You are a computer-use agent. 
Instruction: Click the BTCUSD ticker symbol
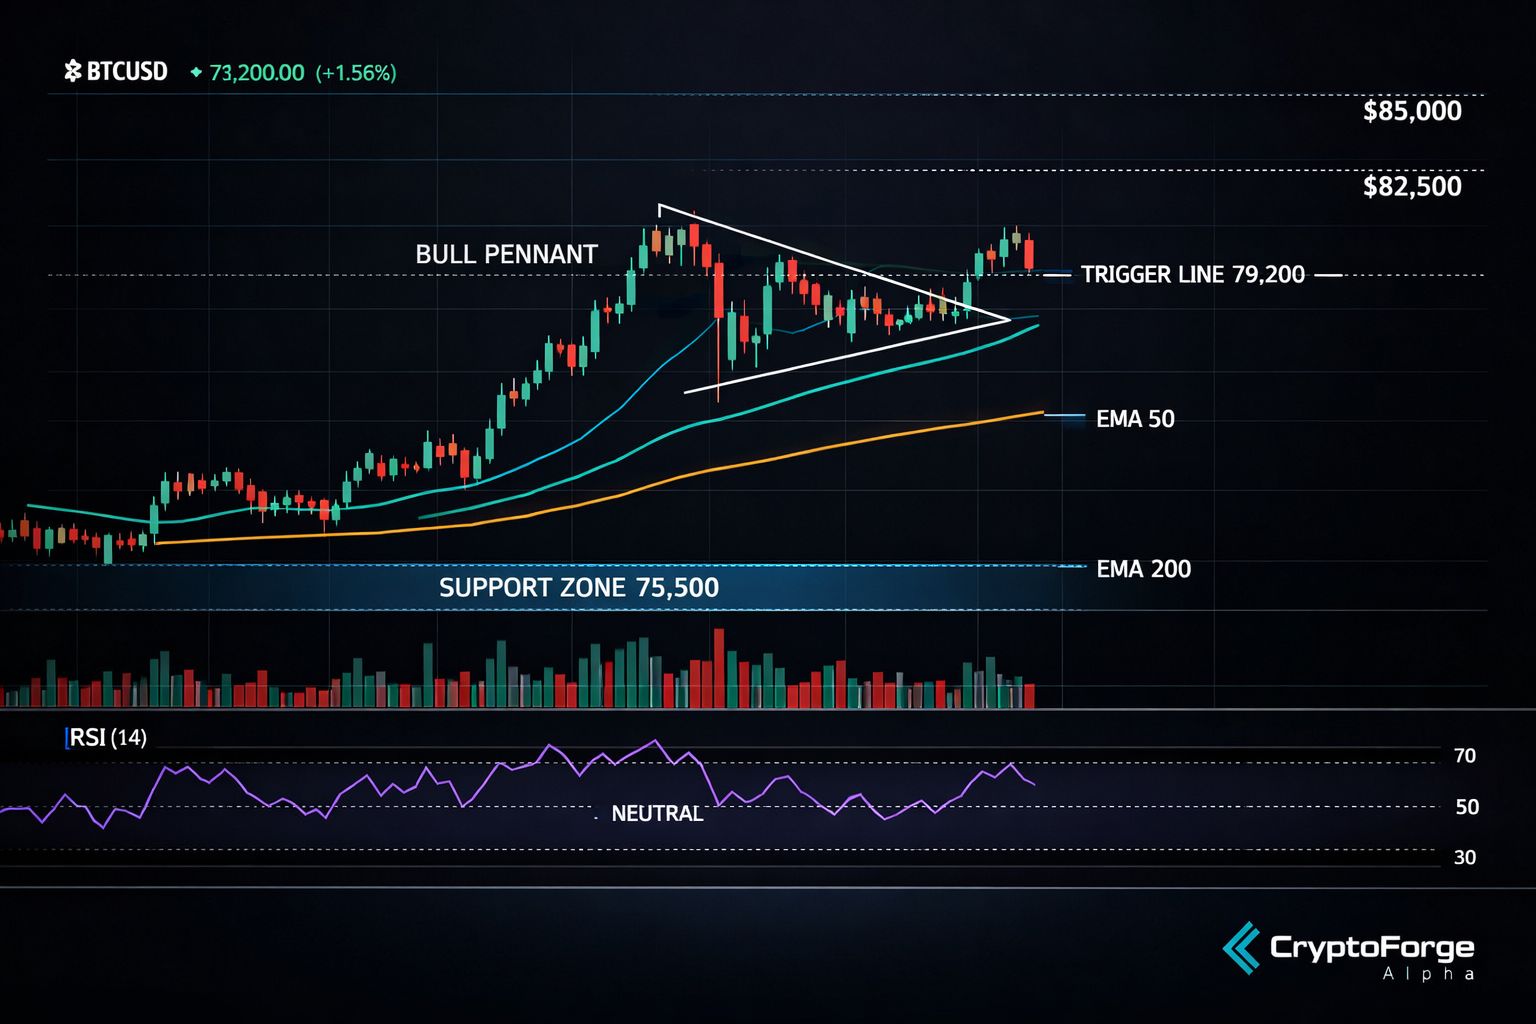[x=127, y=72]
